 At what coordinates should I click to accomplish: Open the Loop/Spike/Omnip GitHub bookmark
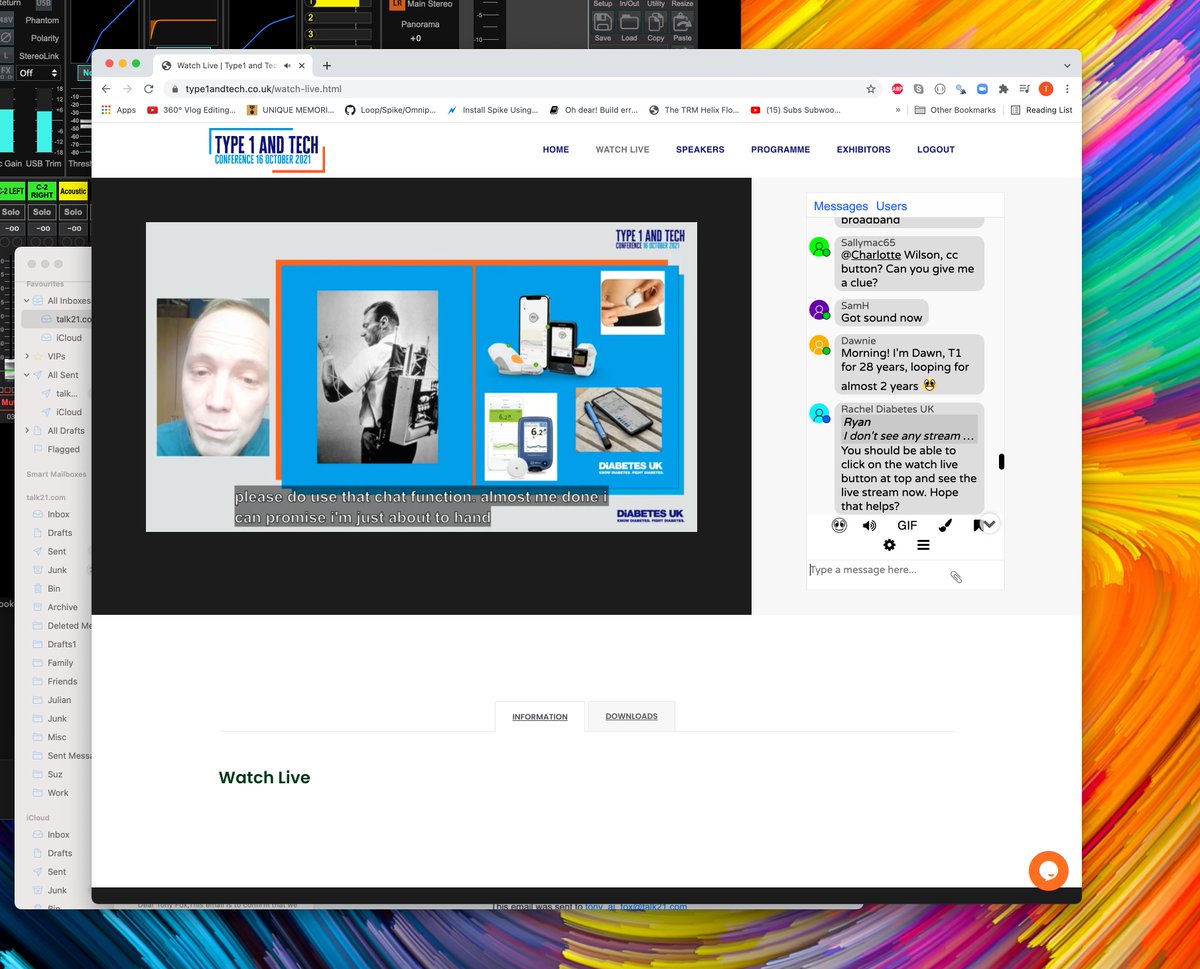point(390,110)
